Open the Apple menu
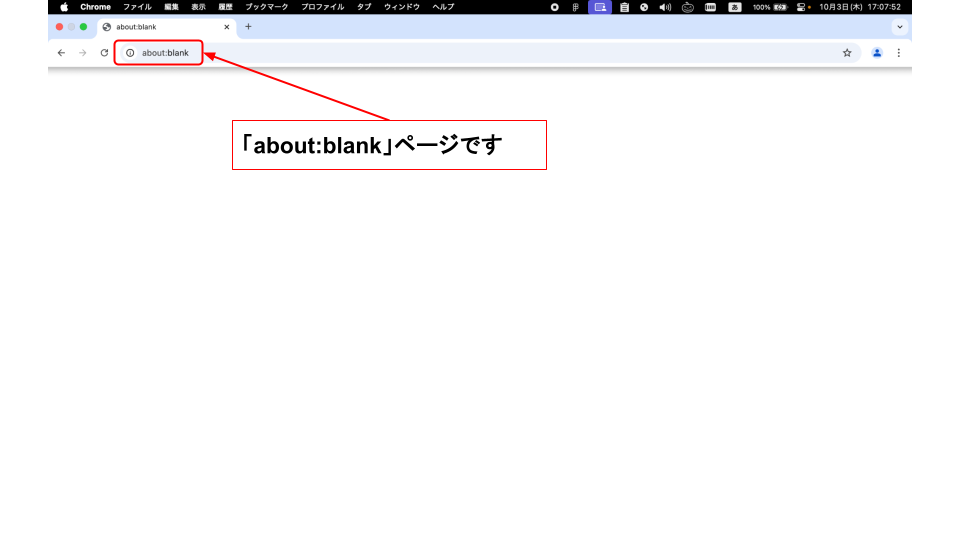960x540 pixels. pos(64,7)
